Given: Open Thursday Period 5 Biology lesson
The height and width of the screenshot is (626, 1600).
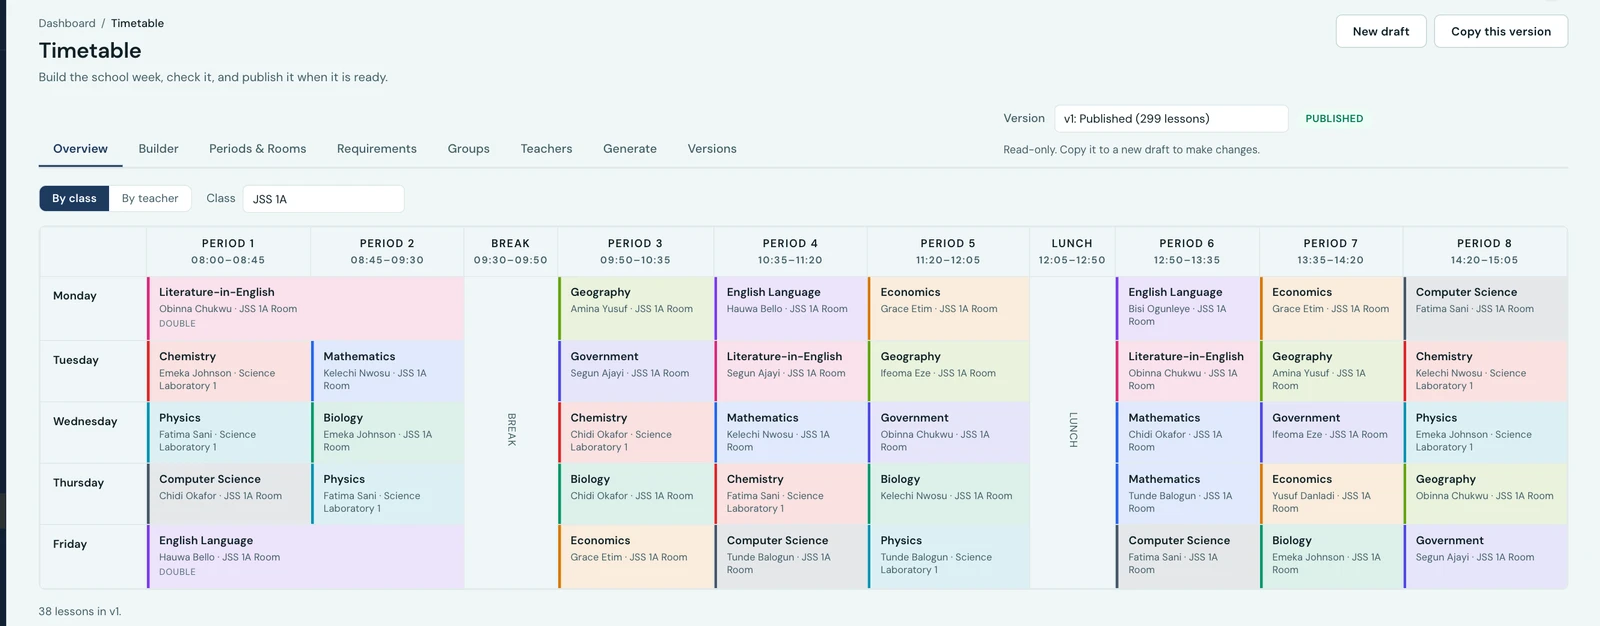Looking at the screenshot, I should click(949, 494).
